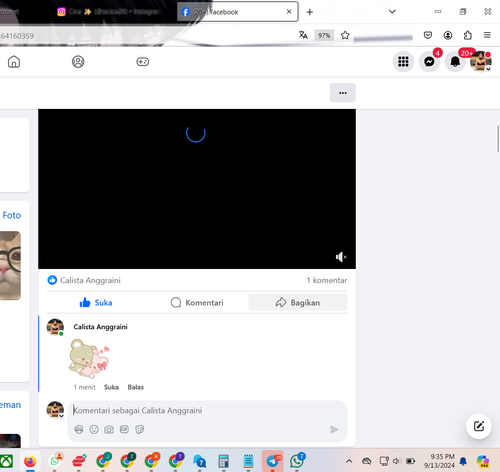
Task: View who reacted: Calista Anggraini
Action: [90, 280]
